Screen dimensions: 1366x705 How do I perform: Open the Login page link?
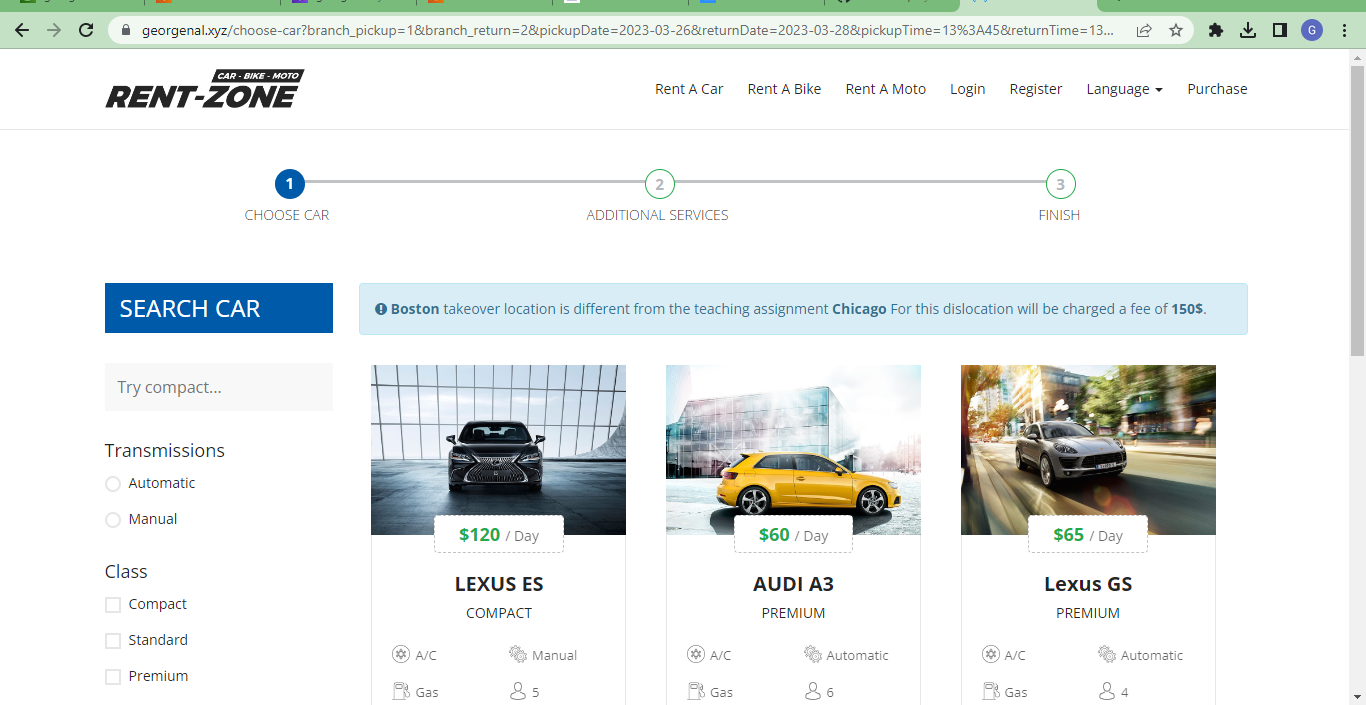(x=967, y=89)
